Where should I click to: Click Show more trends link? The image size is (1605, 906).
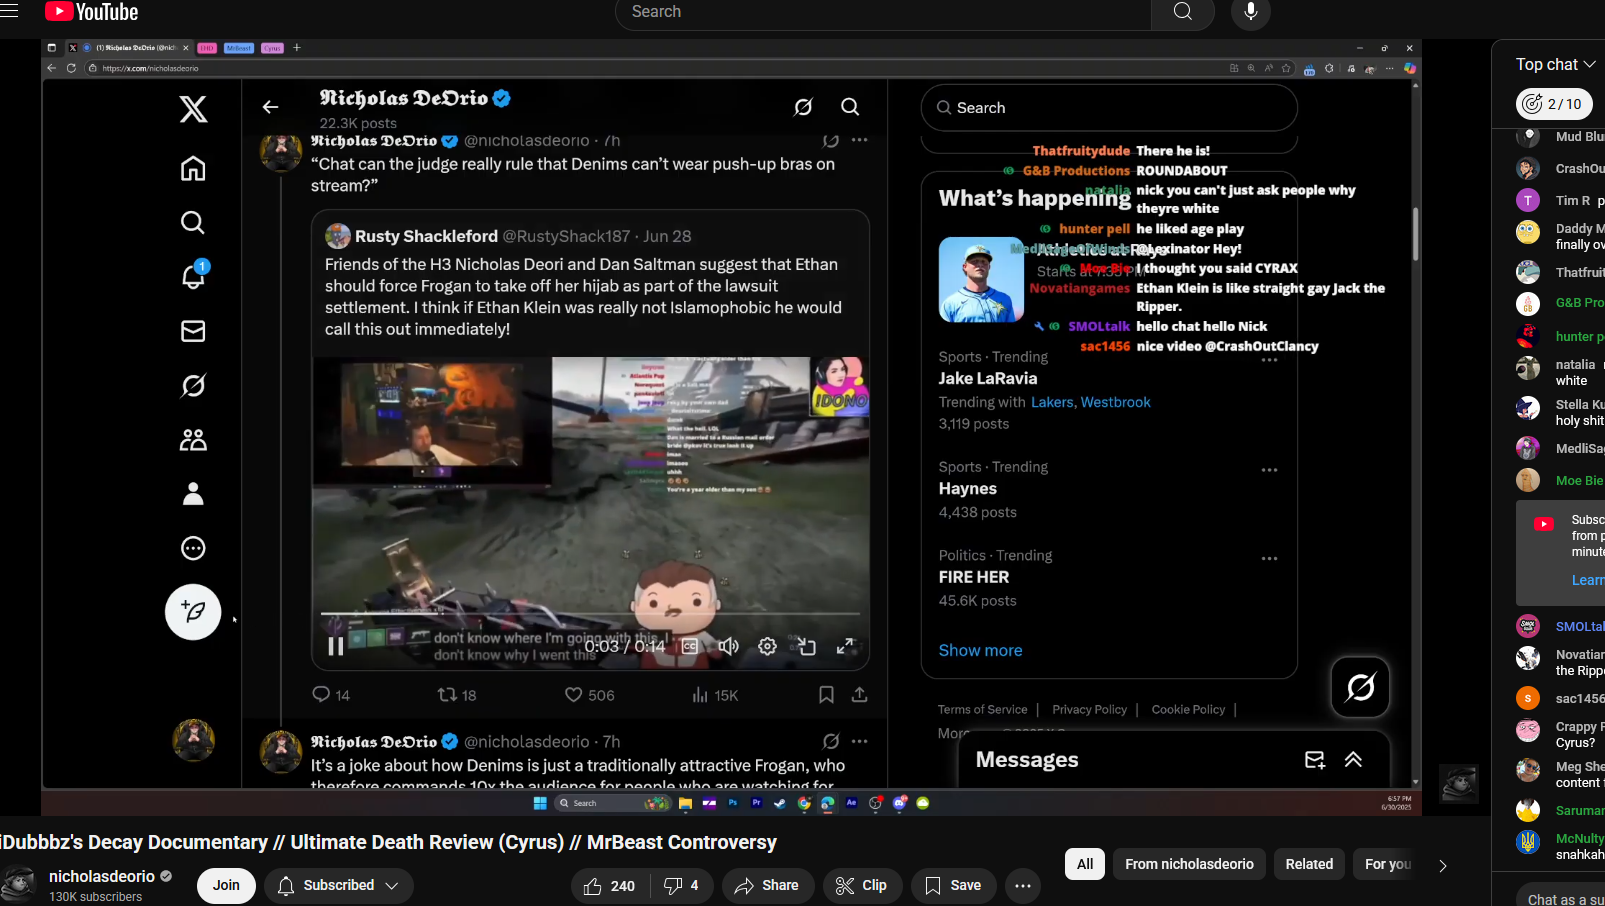coord(980,650)
